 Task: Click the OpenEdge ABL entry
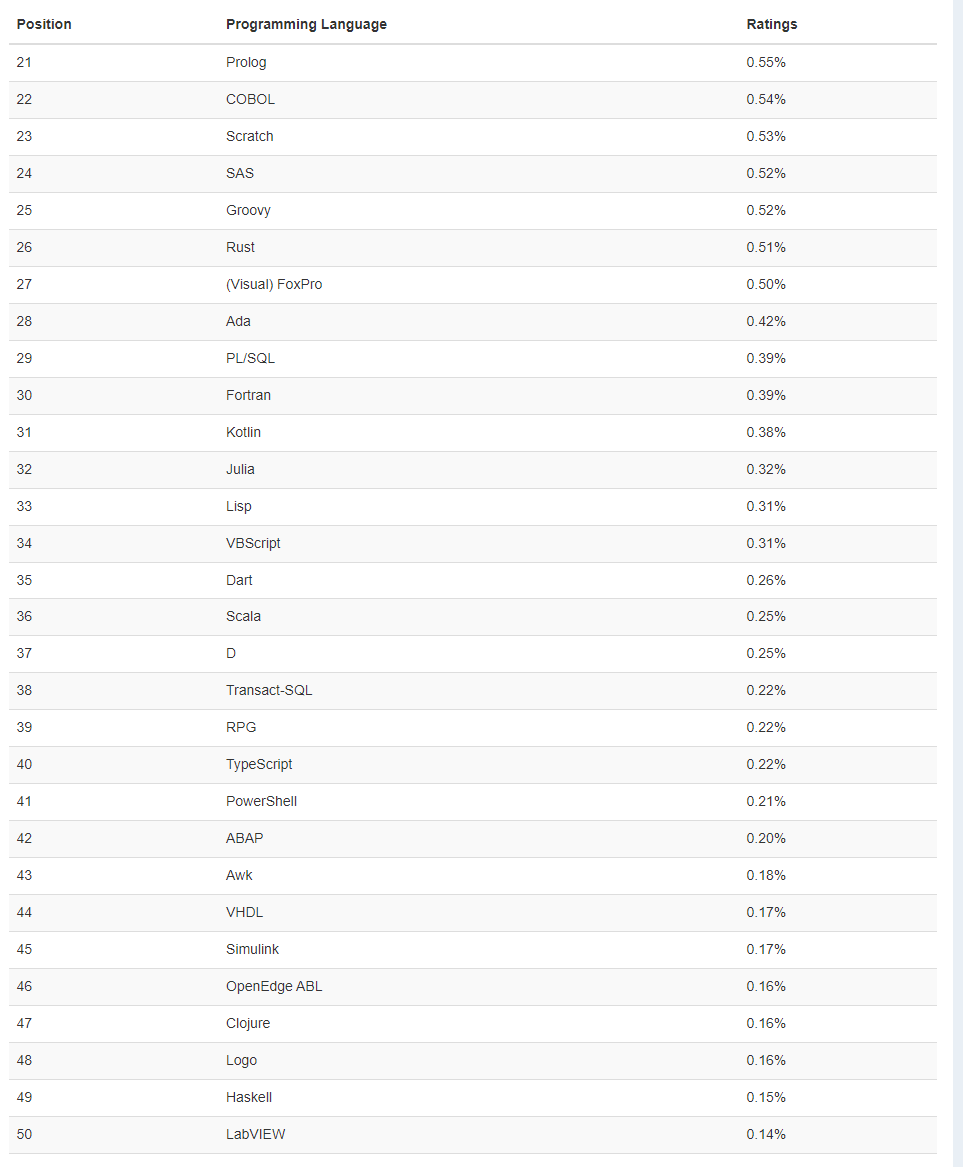[x=274, y=987]
